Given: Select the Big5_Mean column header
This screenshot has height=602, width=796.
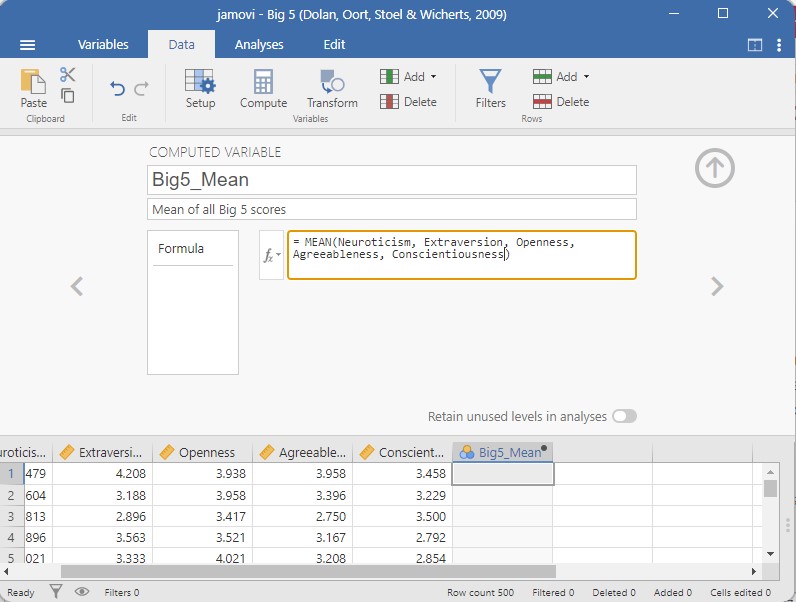Looking at the screenshot, I should tap(502, 452).
